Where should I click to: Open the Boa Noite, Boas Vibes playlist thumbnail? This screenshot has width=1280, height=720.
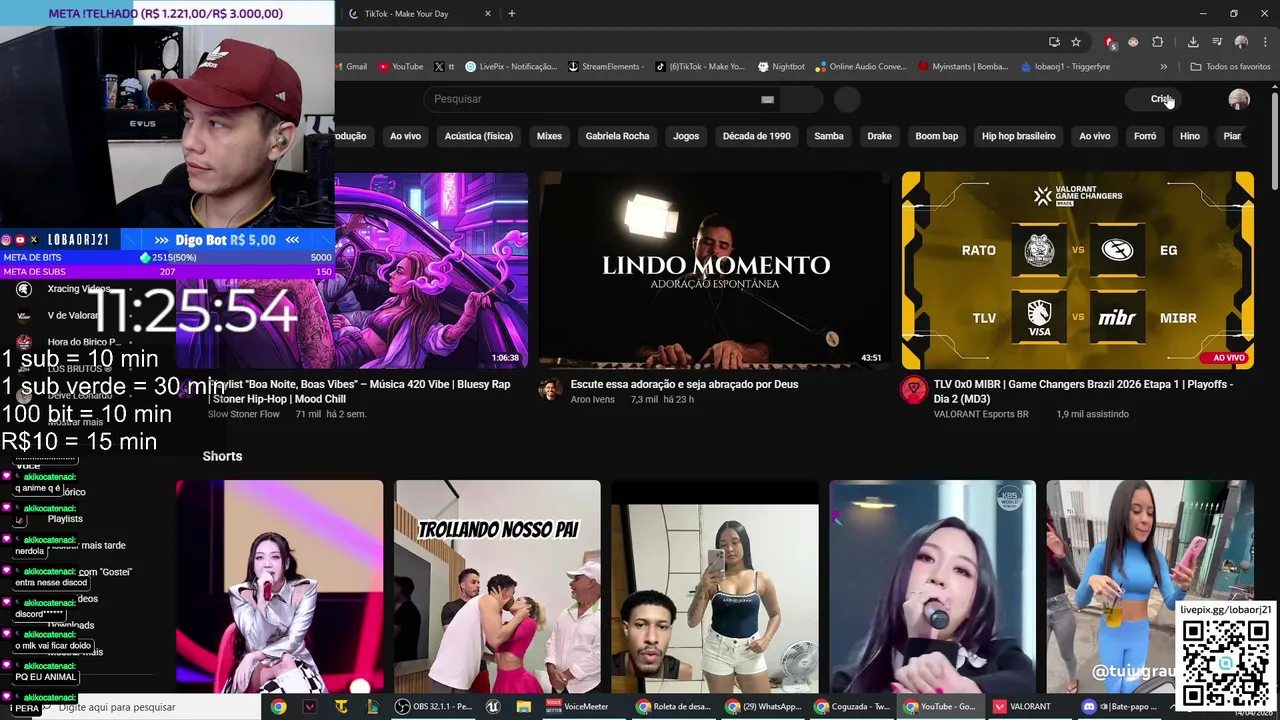[431, 270]
